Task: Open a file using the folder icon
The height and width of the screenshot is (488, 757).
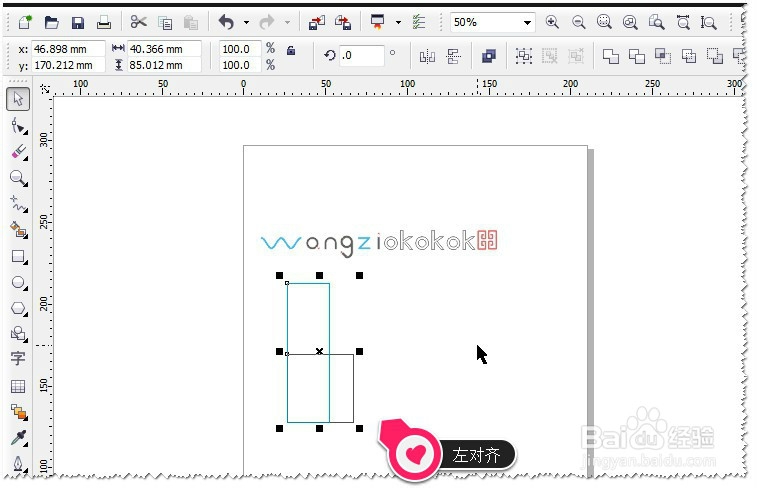Action: coord(51,22)
